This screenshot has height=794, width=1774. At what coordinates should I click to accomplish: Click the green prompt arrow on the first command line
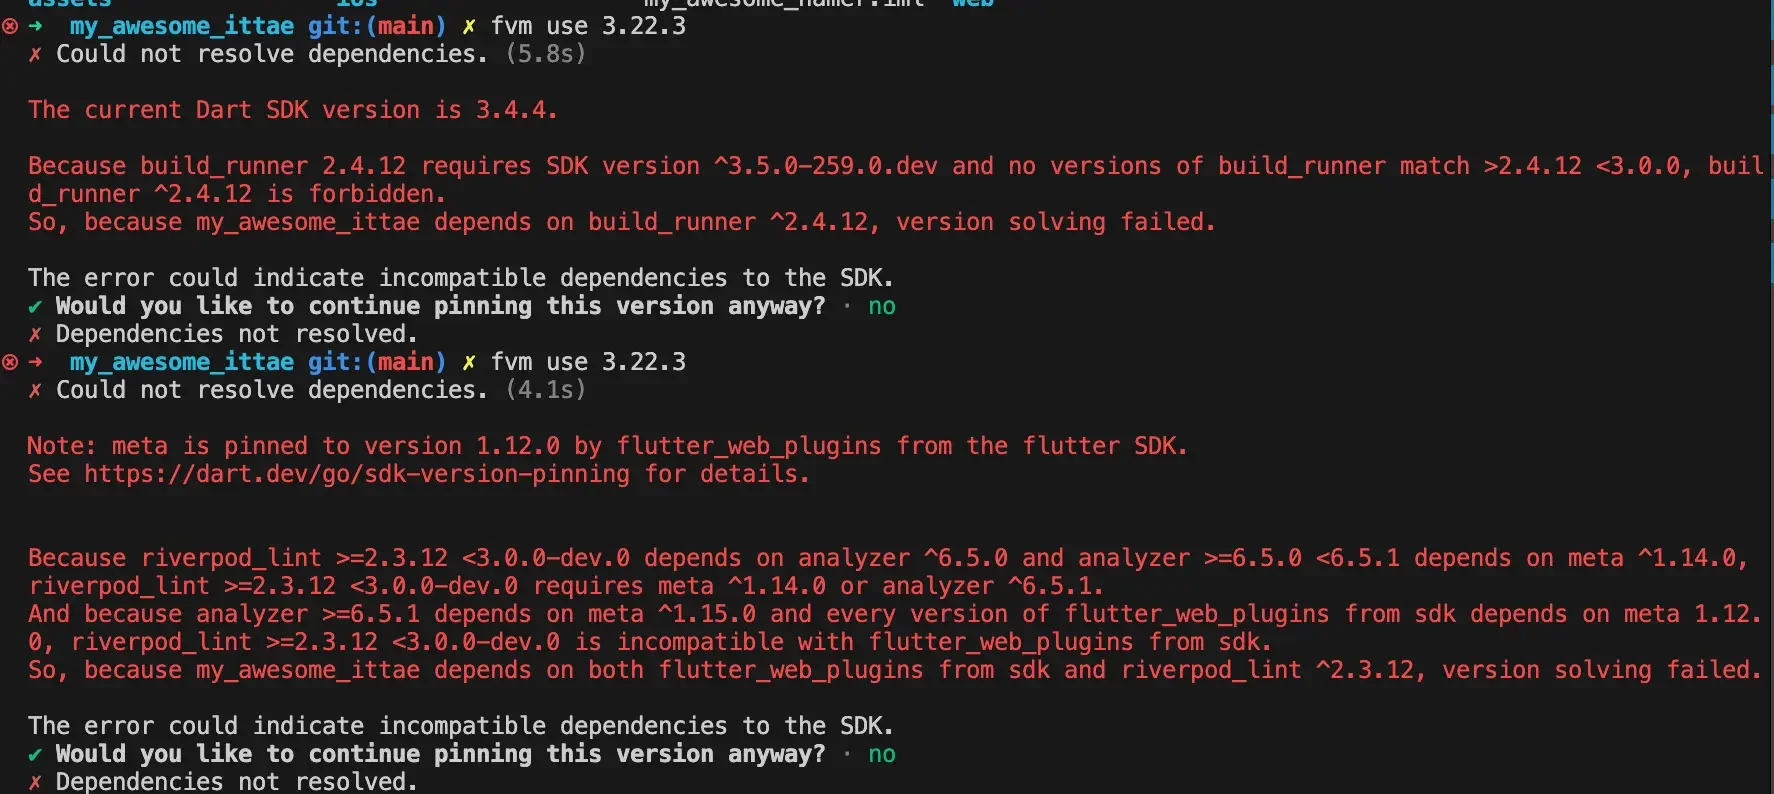(x=35, y=26)
